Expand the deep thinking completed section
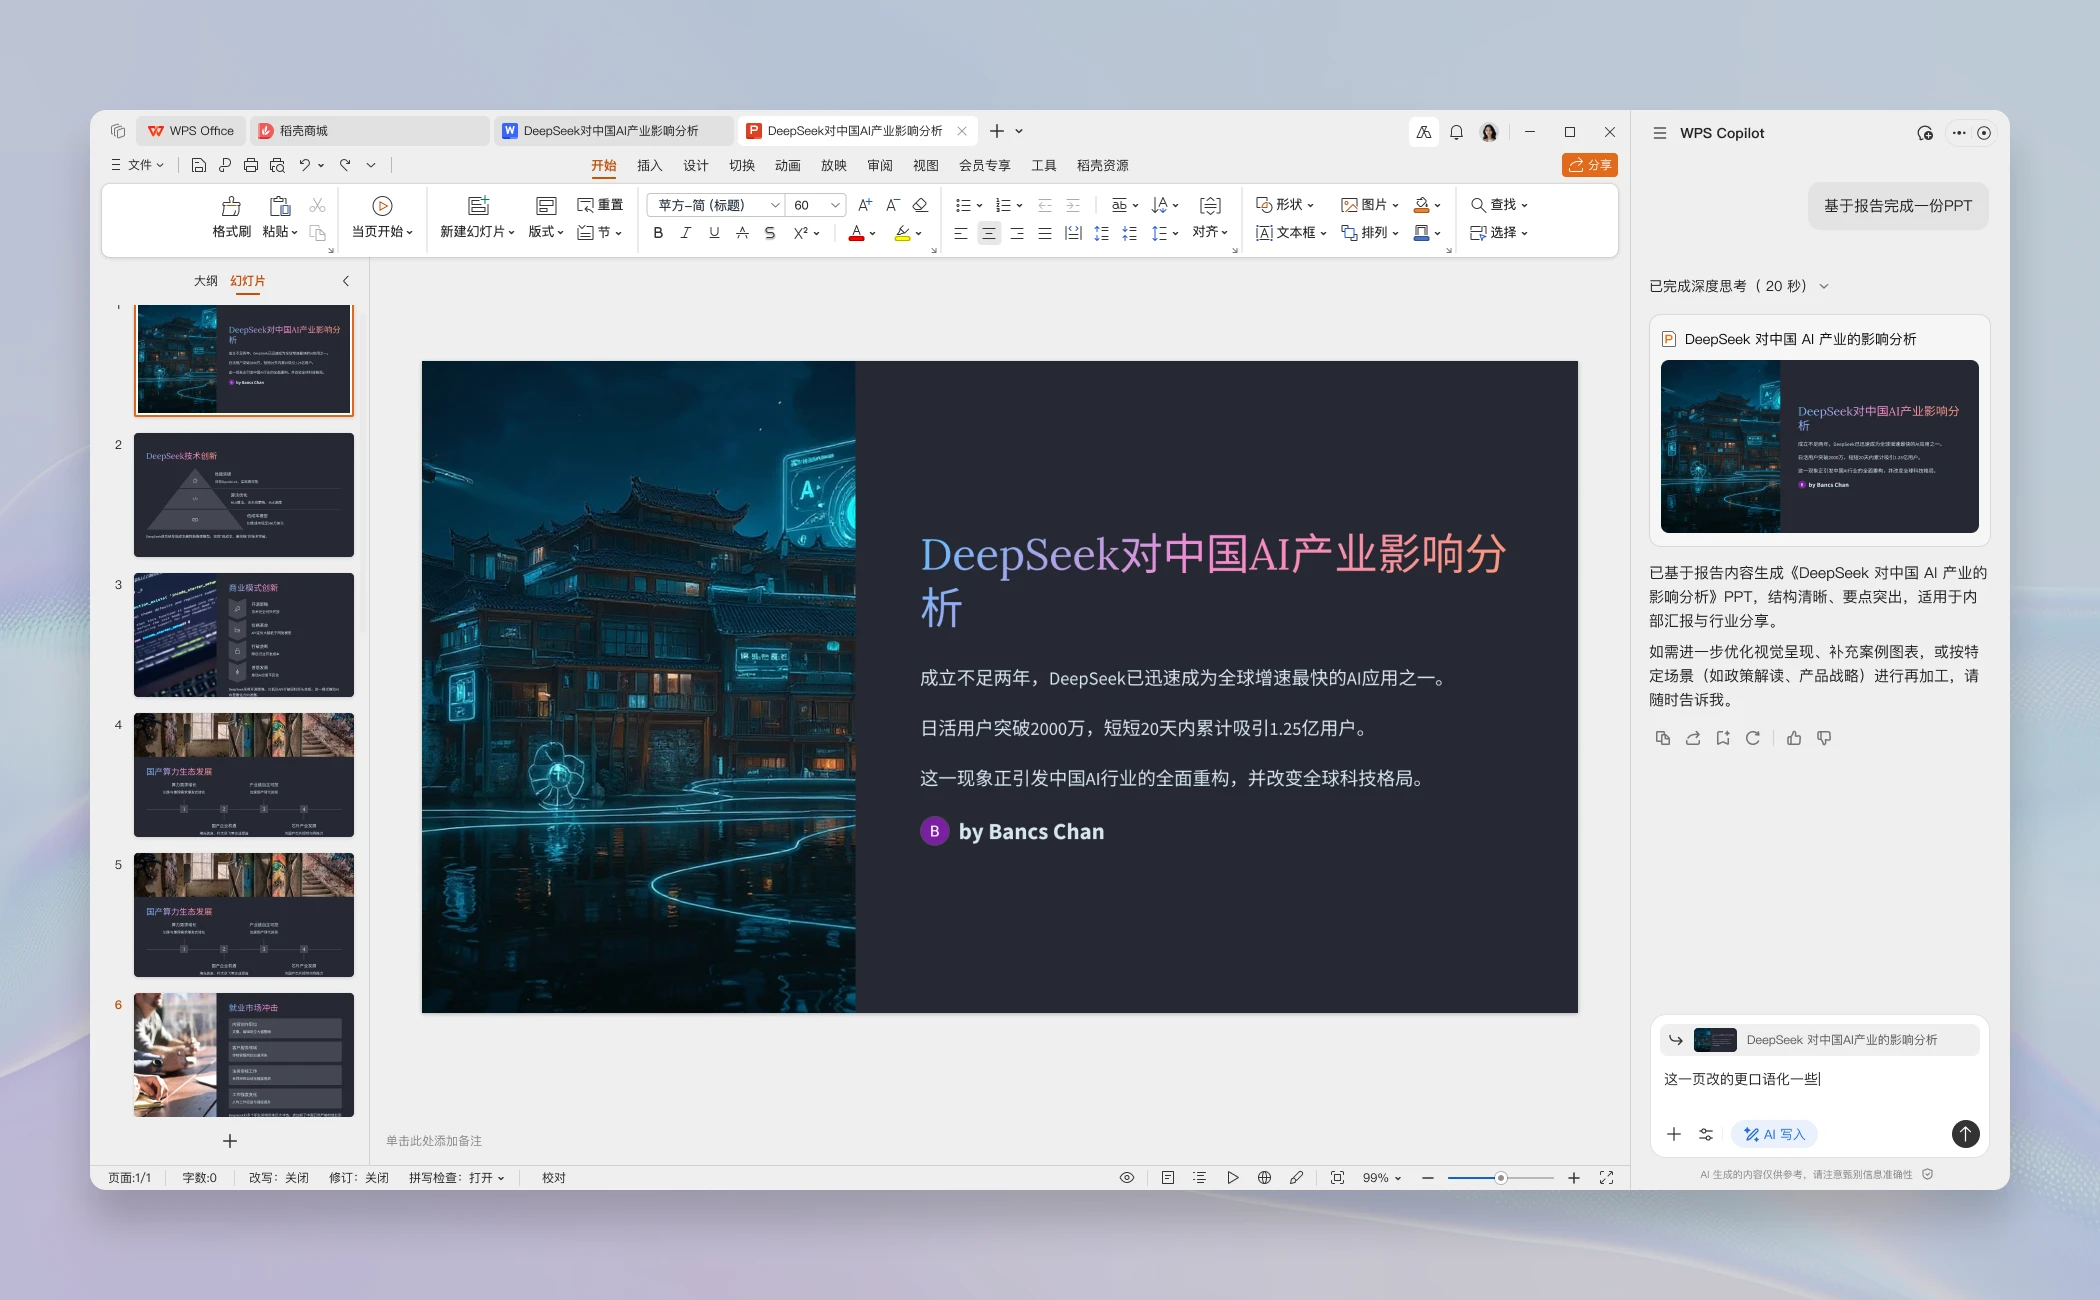This screenshot has height=1300, width=2100. click(x=1824, y=286)
